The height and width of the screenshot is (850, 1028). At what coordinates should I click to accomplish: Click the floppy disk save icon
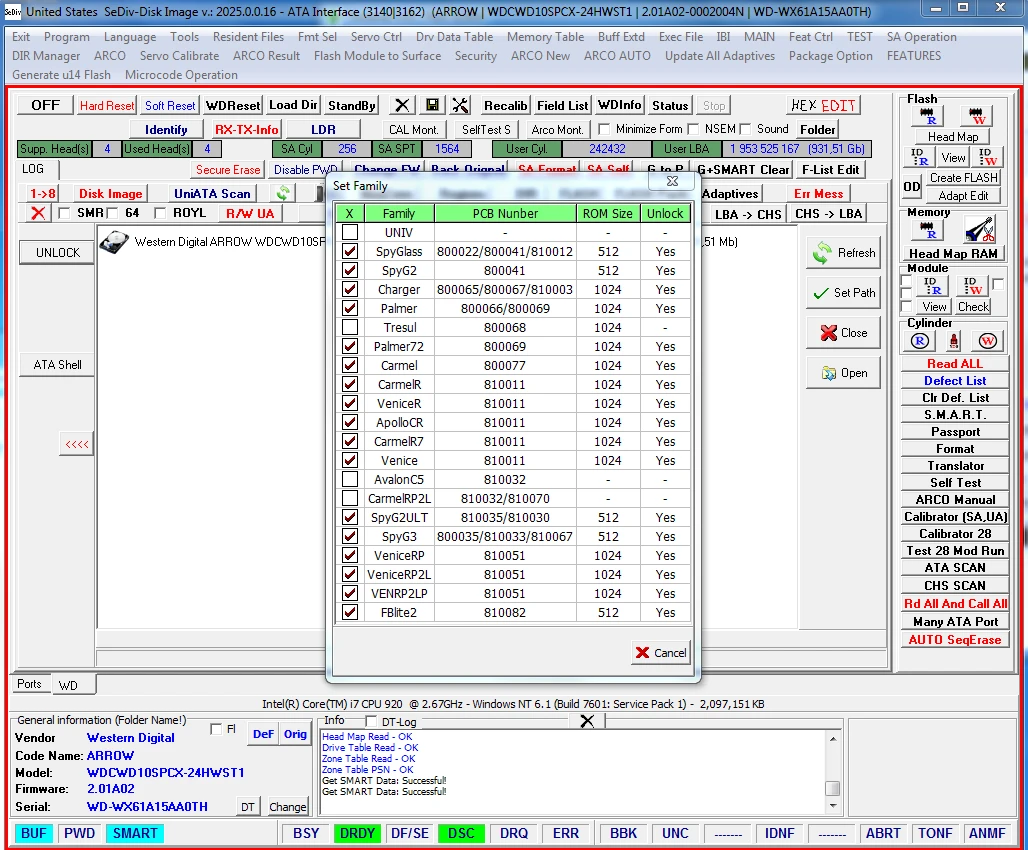[x=432, y=106]
